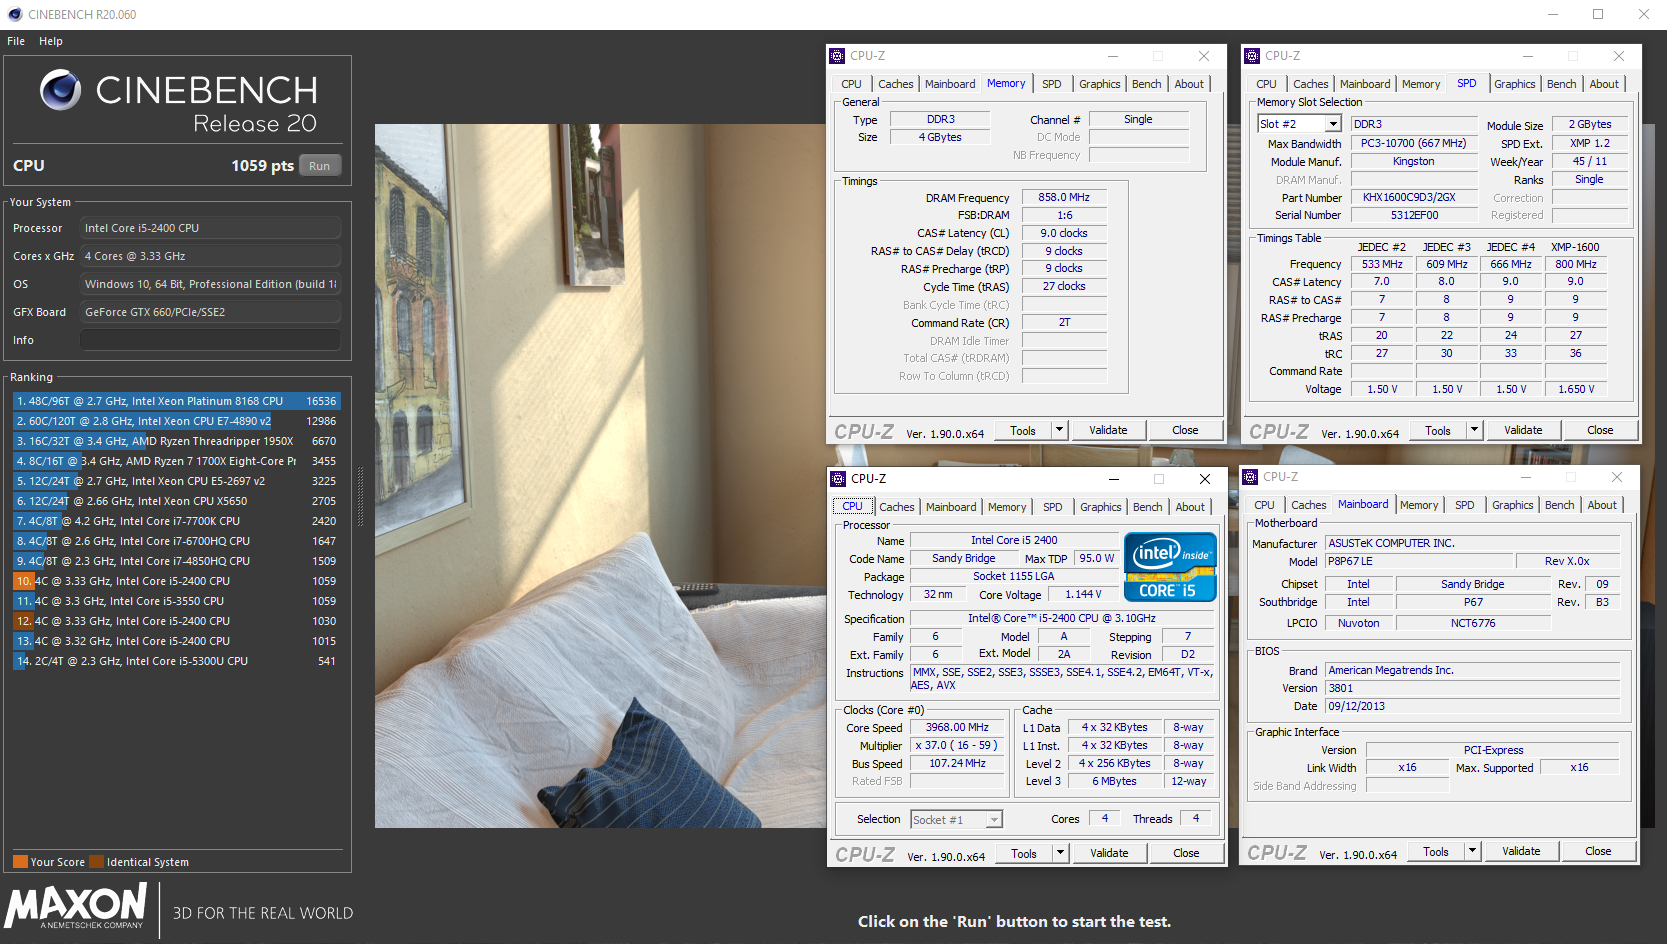
Task: Click the Cinebench icon in the title bar
Action: click(x=15, y=14)
